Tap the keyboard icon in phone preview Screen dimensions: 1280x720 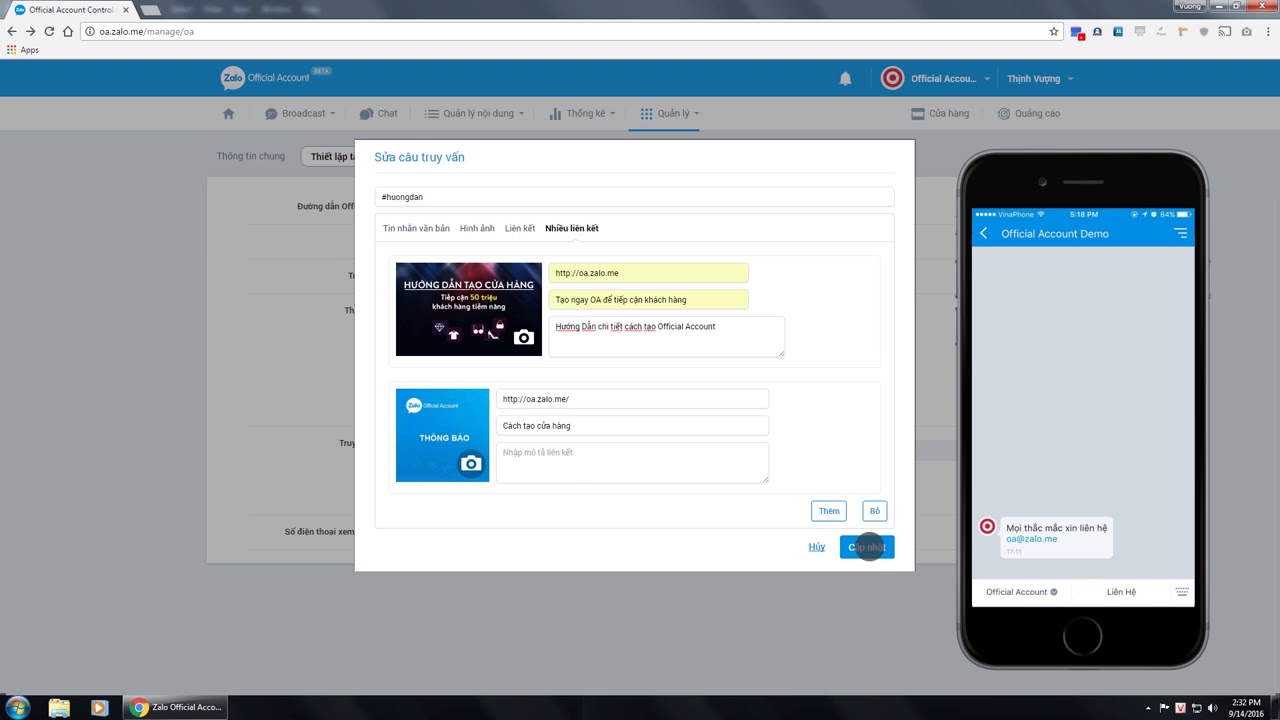(1182, 592)
